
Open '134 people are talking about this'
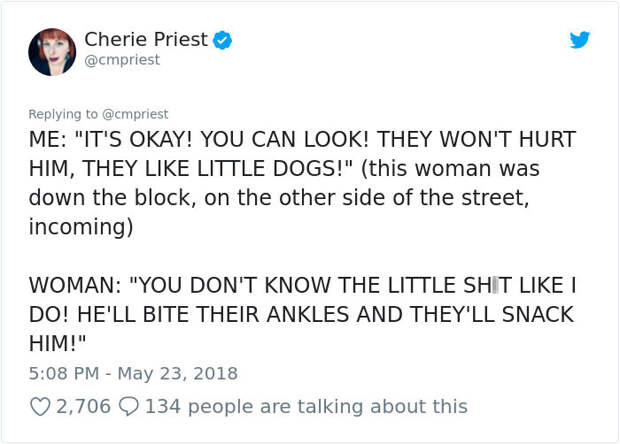pos(306,406)
